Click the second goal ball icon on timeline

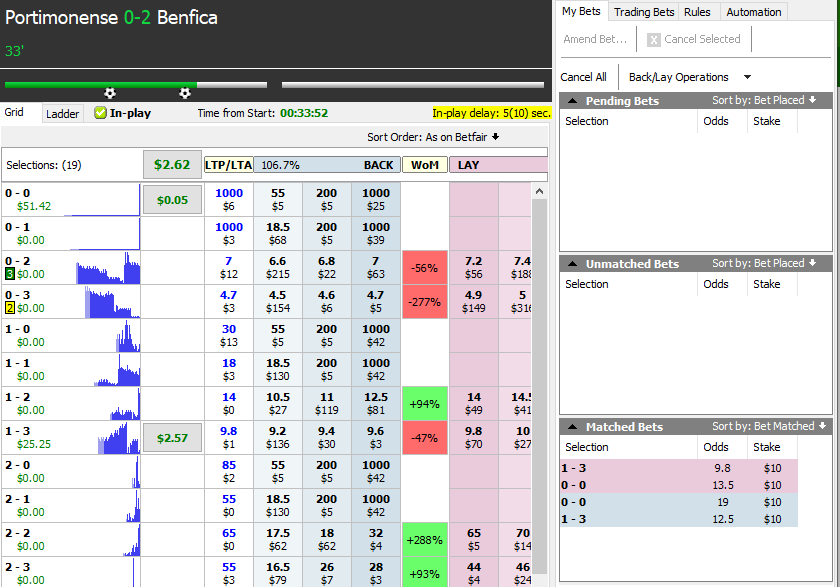(x=185, y=93)
